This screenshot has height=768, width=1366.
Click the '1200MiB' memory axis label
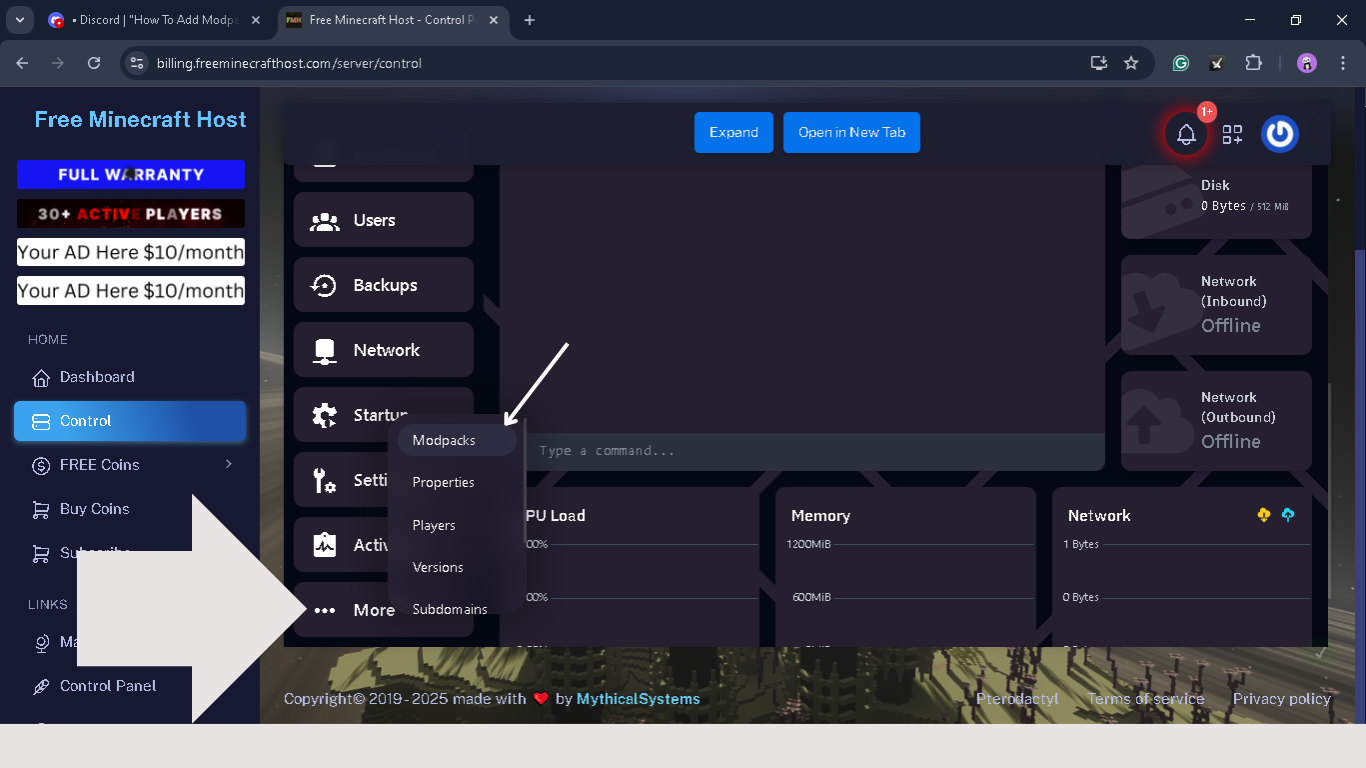click(809, 544)
